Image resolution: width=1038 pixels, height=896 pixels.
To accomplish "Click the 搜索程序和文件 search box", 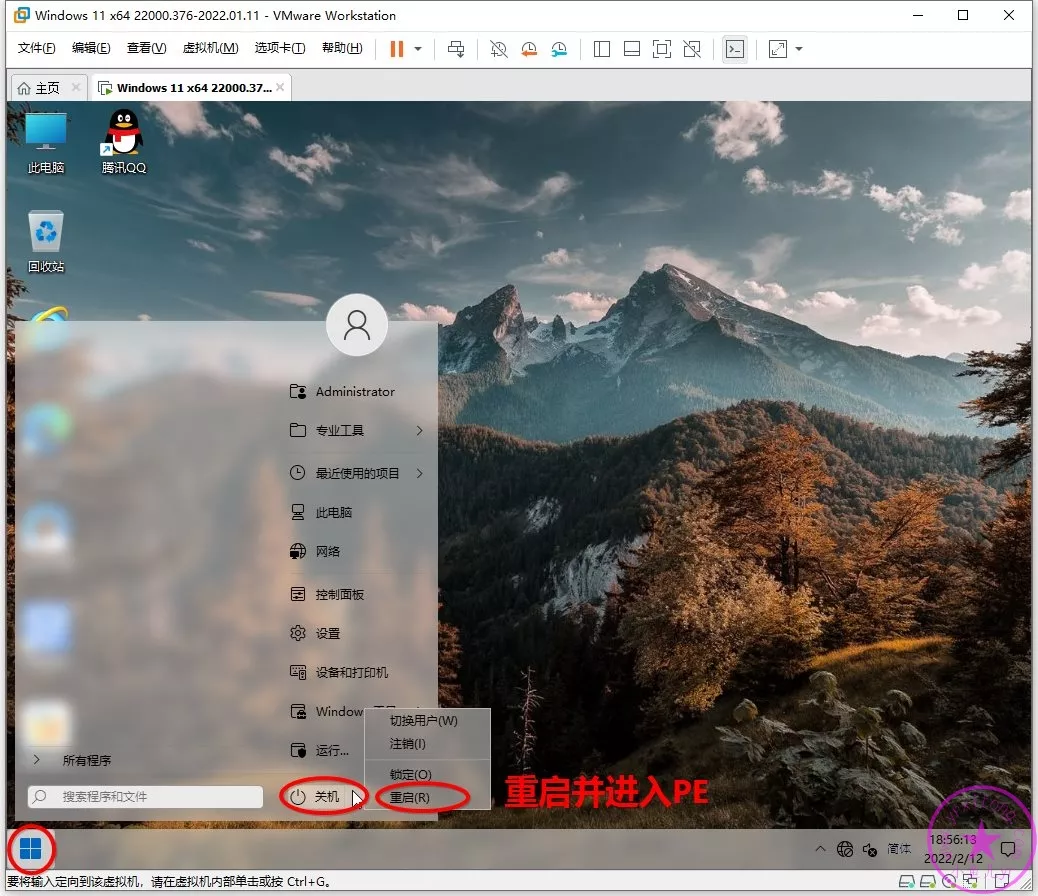I will click(x=145, y=797).
